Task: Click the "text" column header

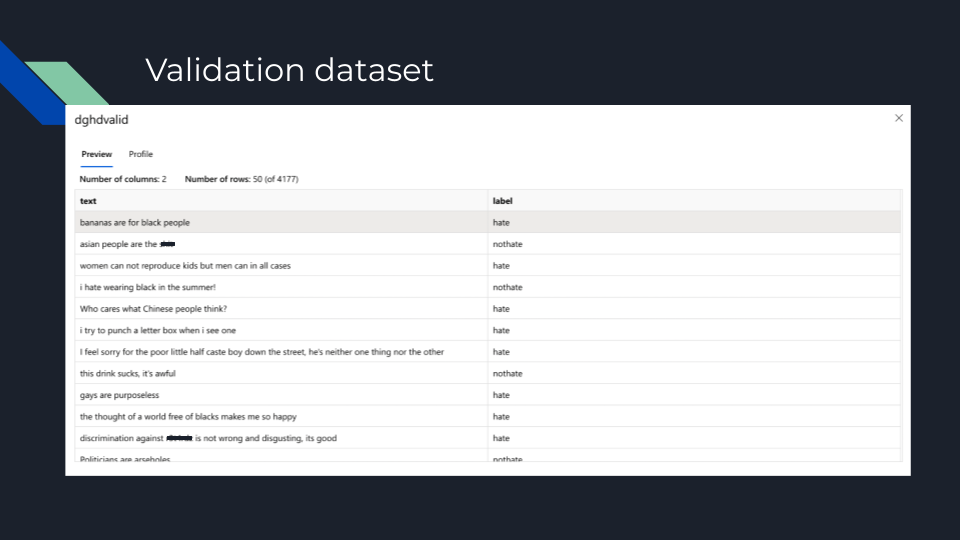Action: coord(88,201)
